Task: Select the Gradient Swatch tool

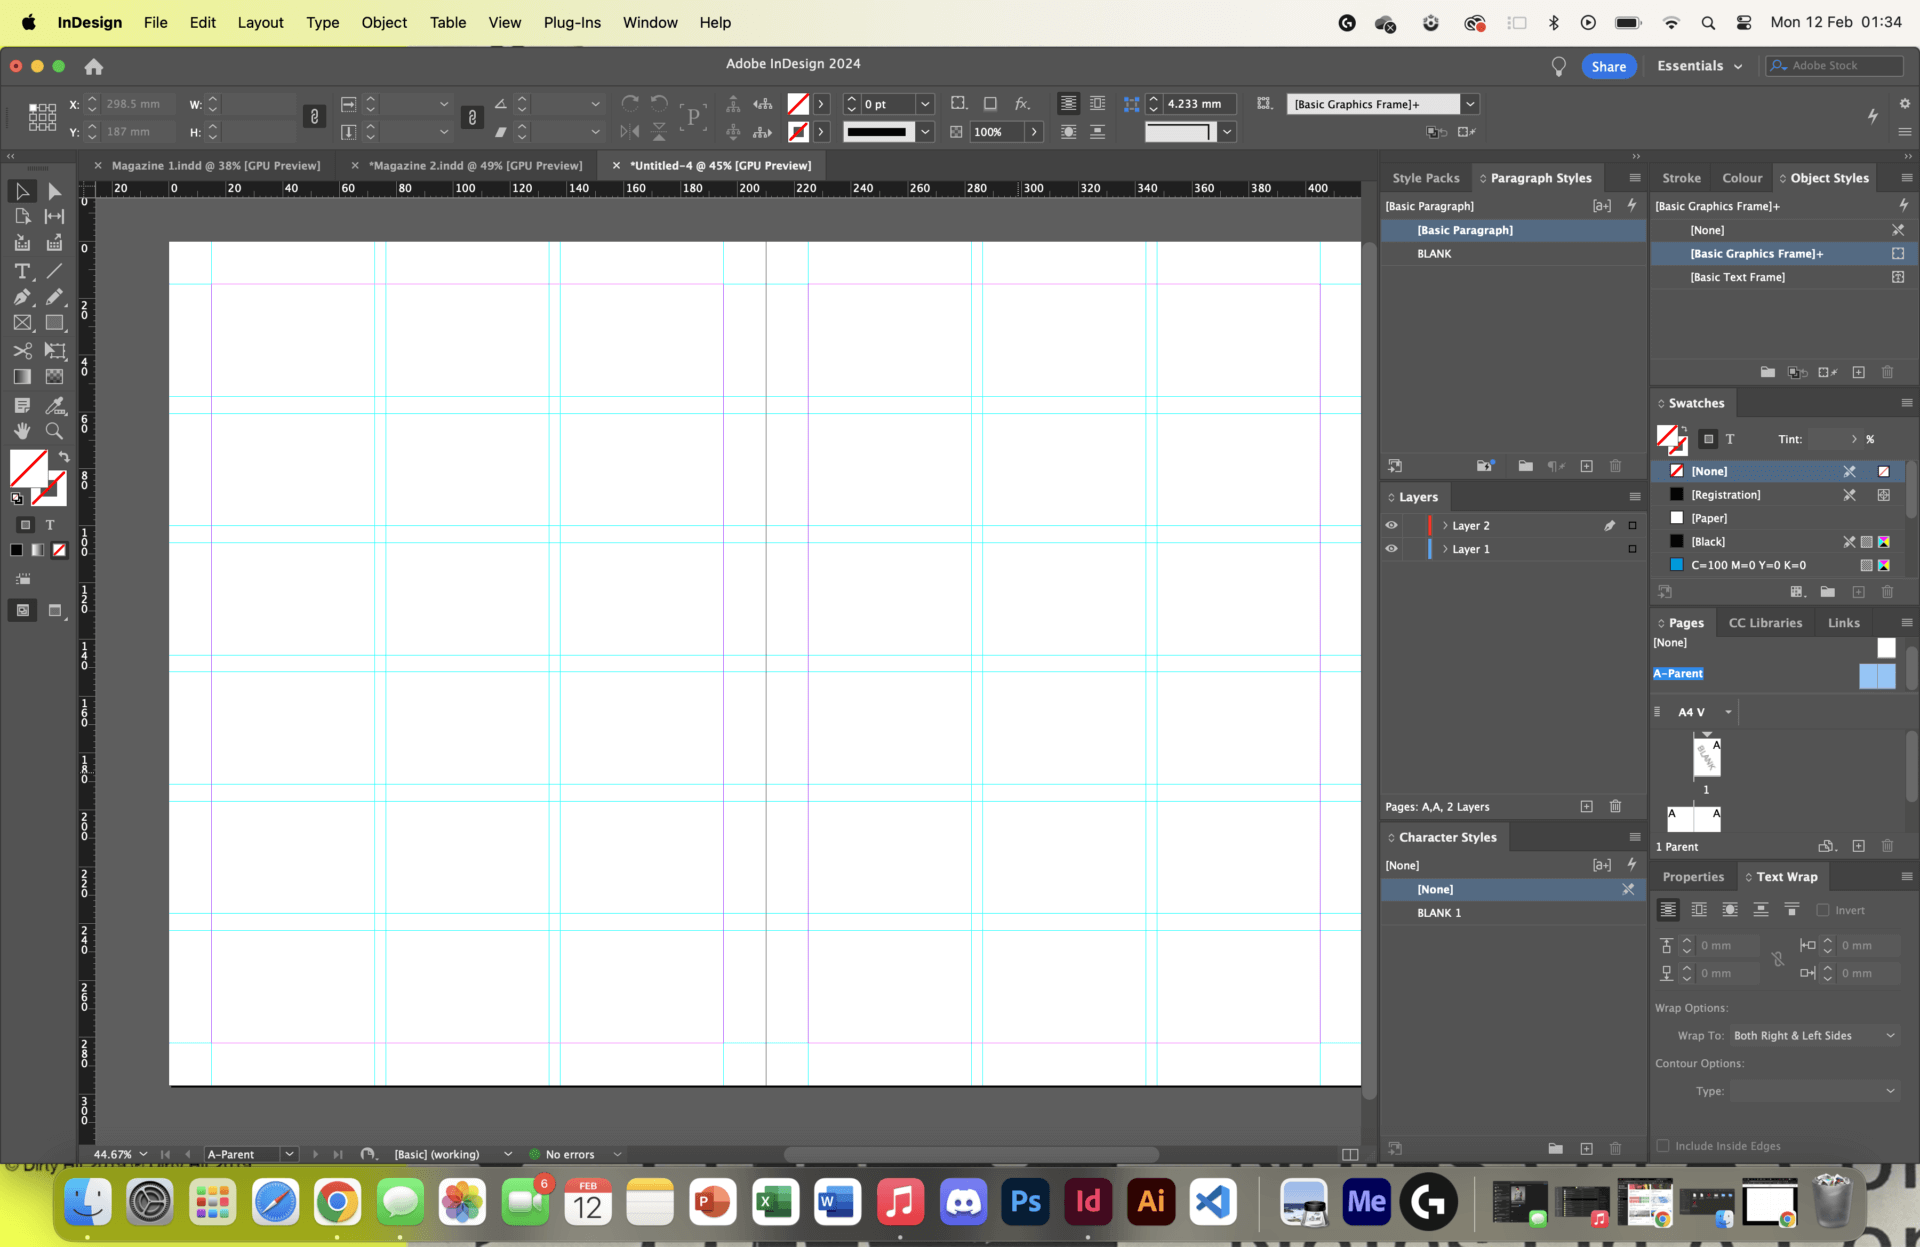Action: 22,377
